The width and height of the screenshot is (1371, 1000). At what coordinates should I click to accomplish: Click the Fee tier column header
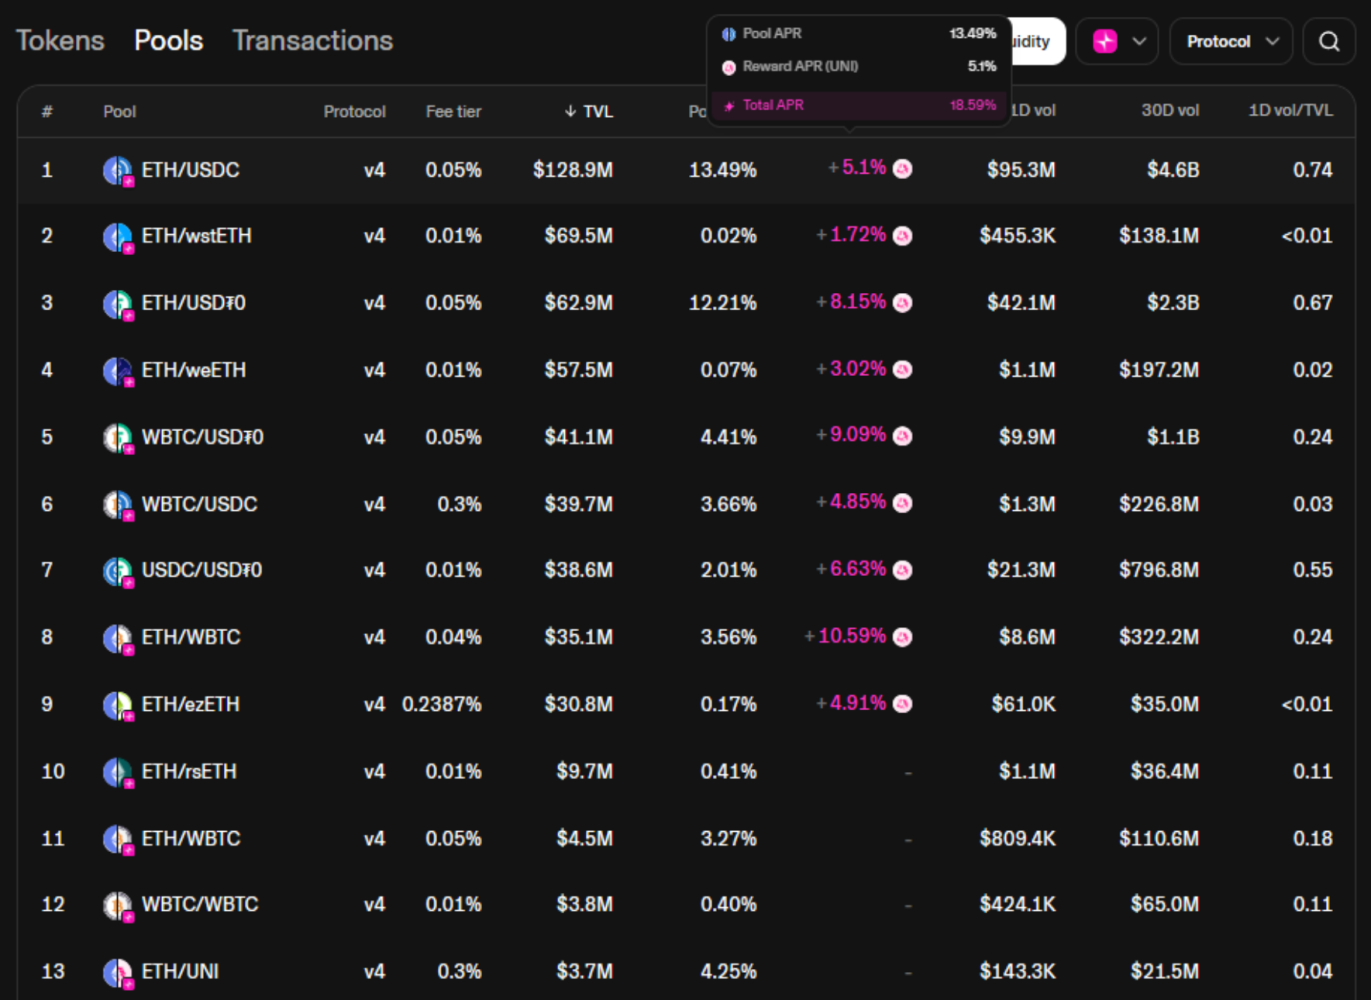tap(453, 111)
